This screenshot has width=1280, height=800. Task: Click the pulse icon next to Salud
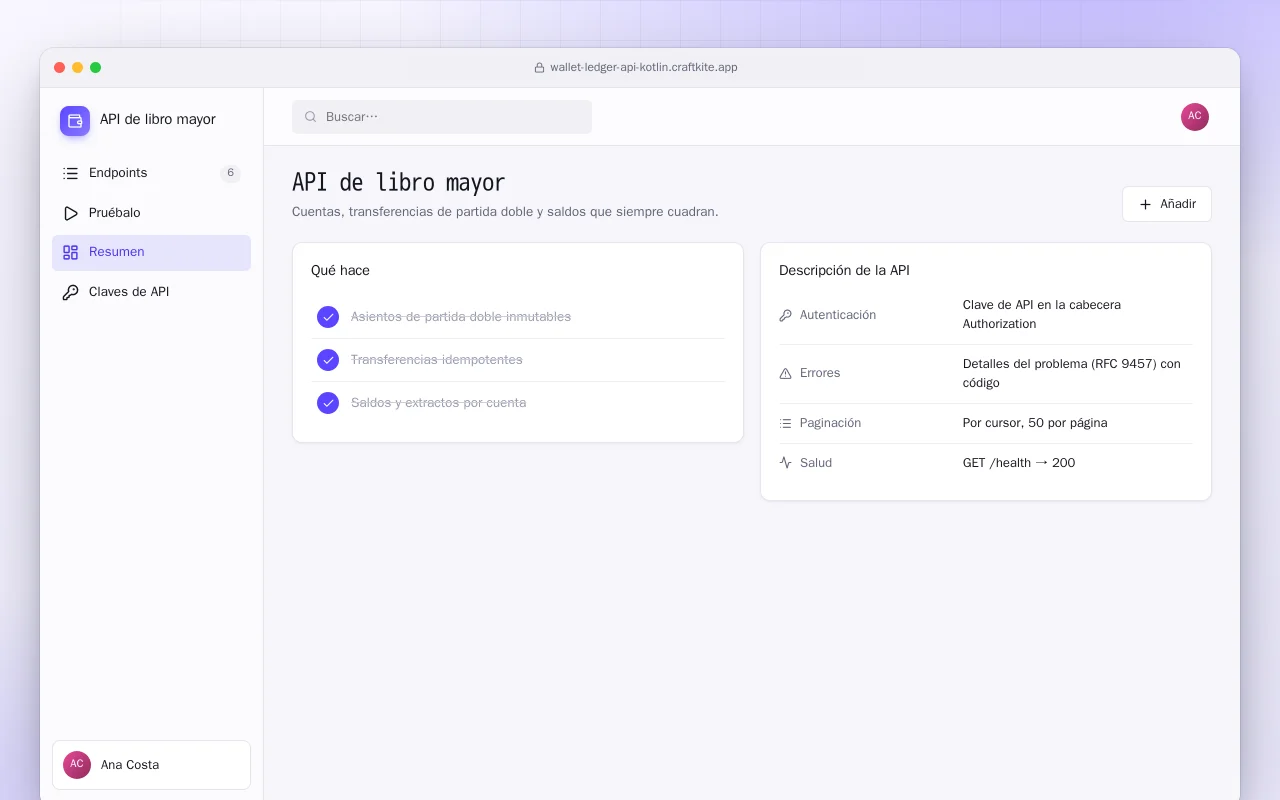tap(785, 463)
